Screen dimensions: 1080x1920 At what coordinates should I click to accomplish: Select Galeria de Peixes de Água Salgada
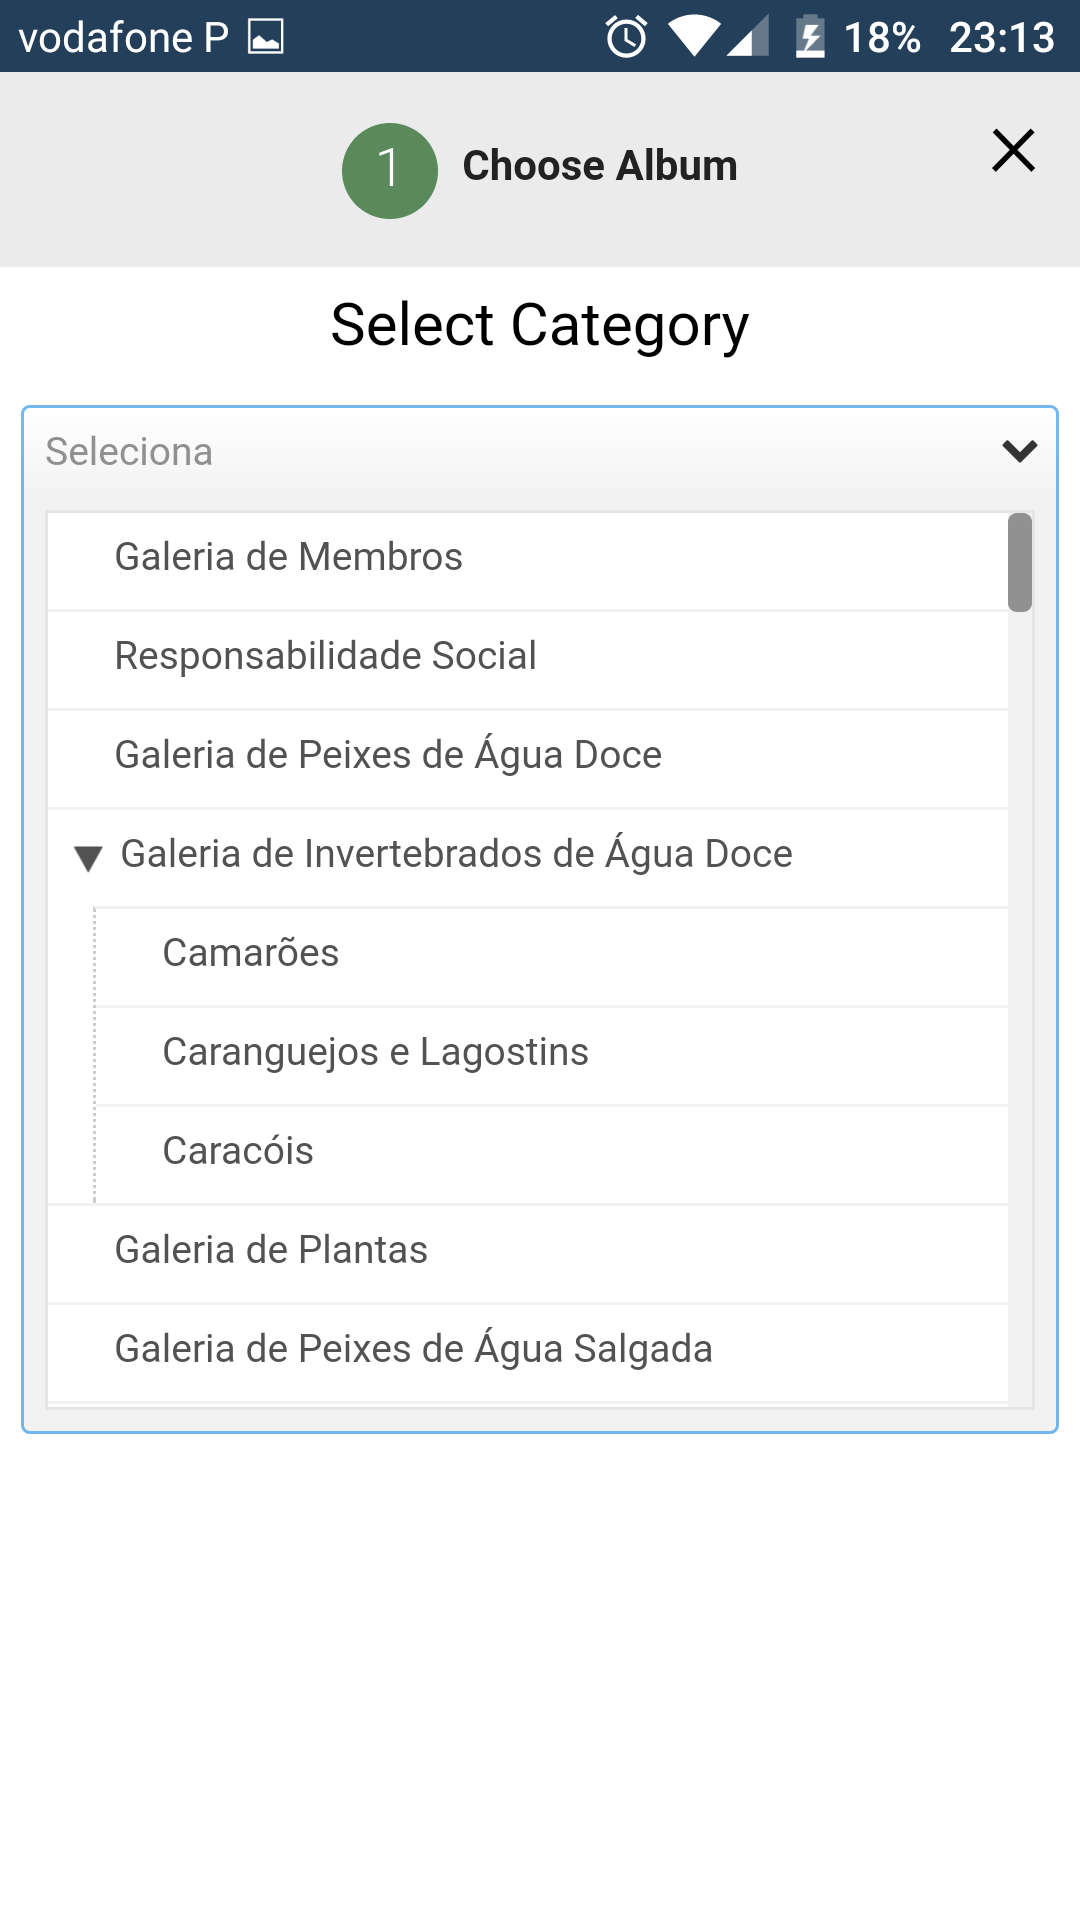point(414,1349)
